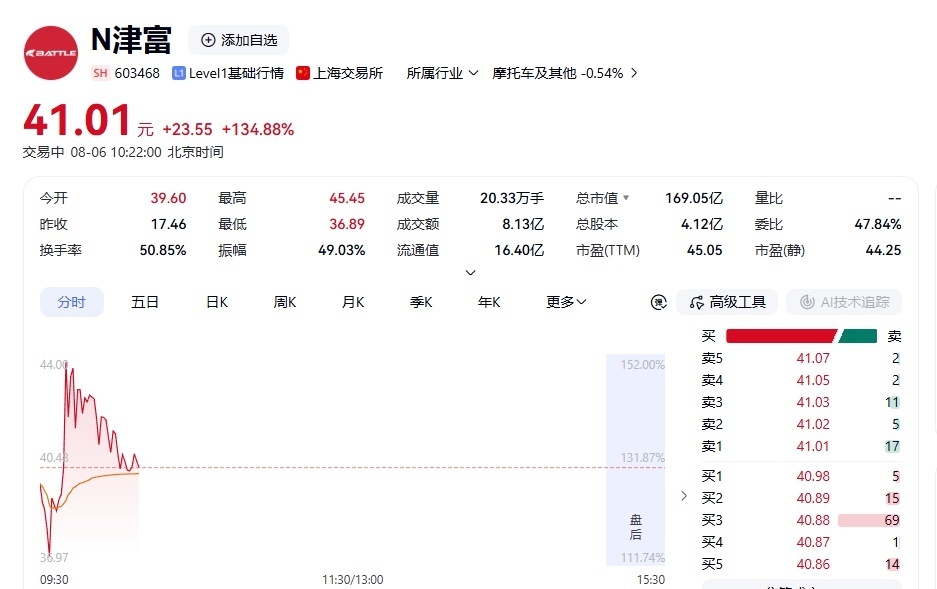The image size is (937, 589).
Task: Click the pink volume bar on 买3 row
Action: 869,520
